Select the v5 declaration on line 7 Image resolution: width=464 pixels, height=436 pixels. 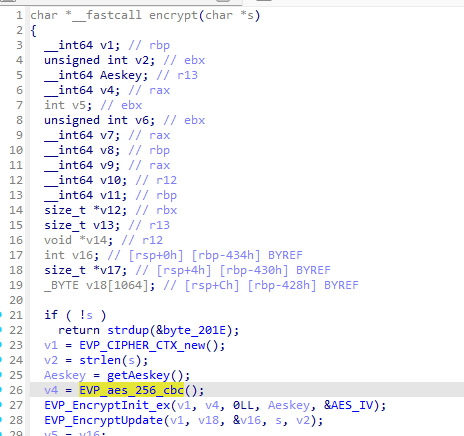tap(79, 105)
